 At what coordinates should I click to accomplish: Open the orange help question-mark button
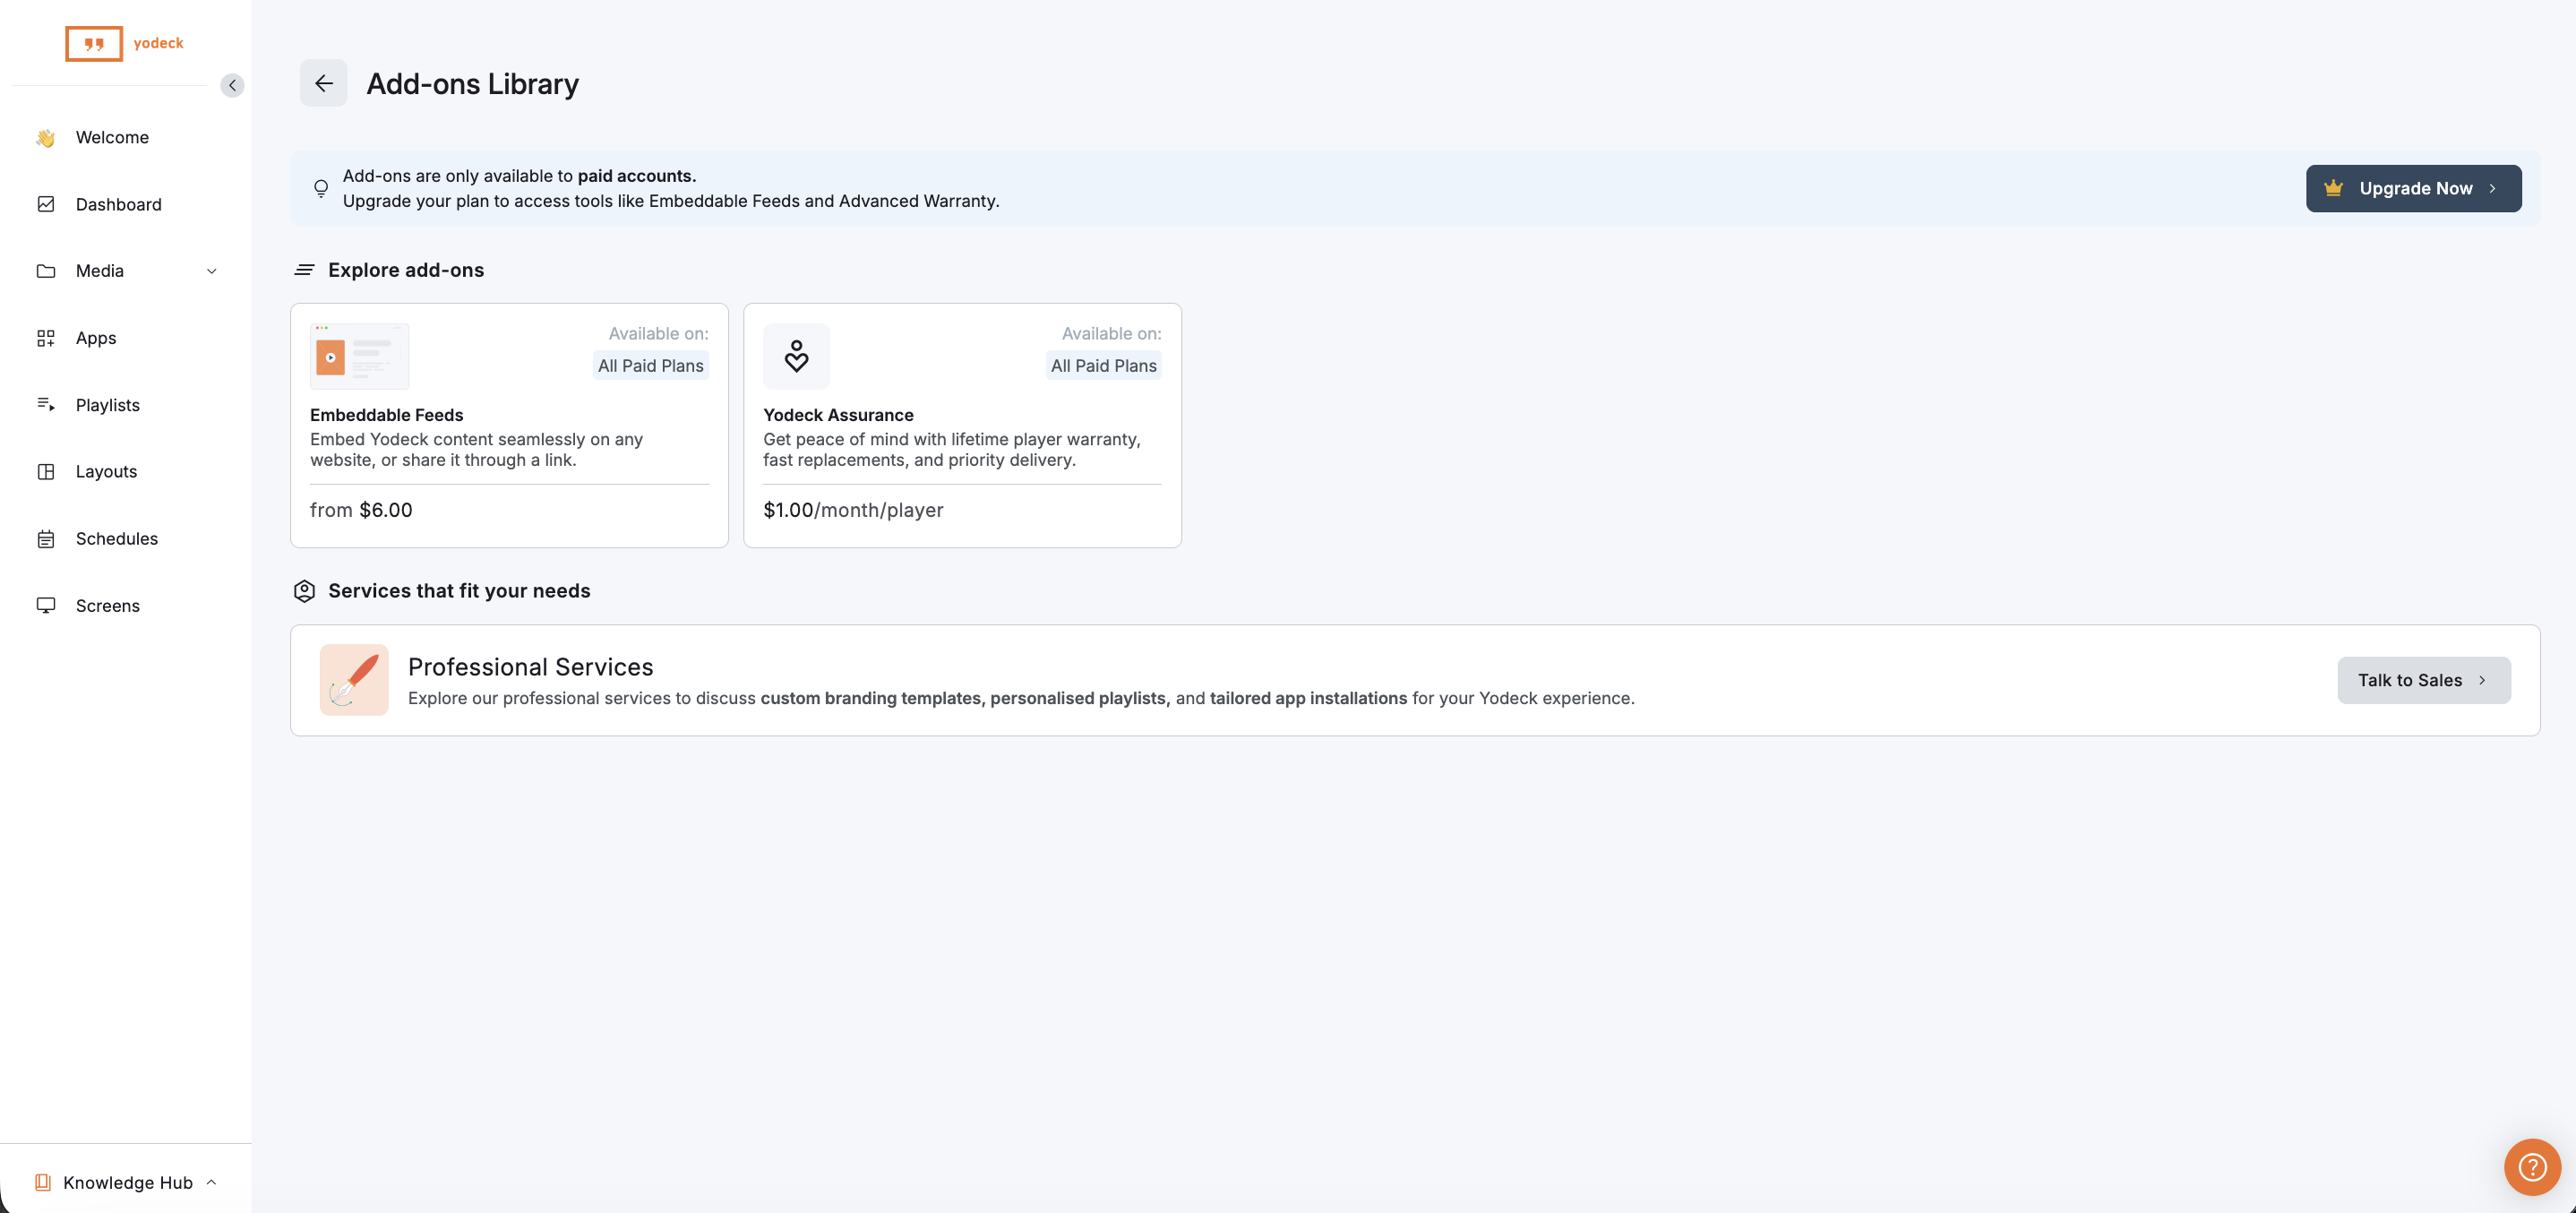click(x=2531, y=1166)
